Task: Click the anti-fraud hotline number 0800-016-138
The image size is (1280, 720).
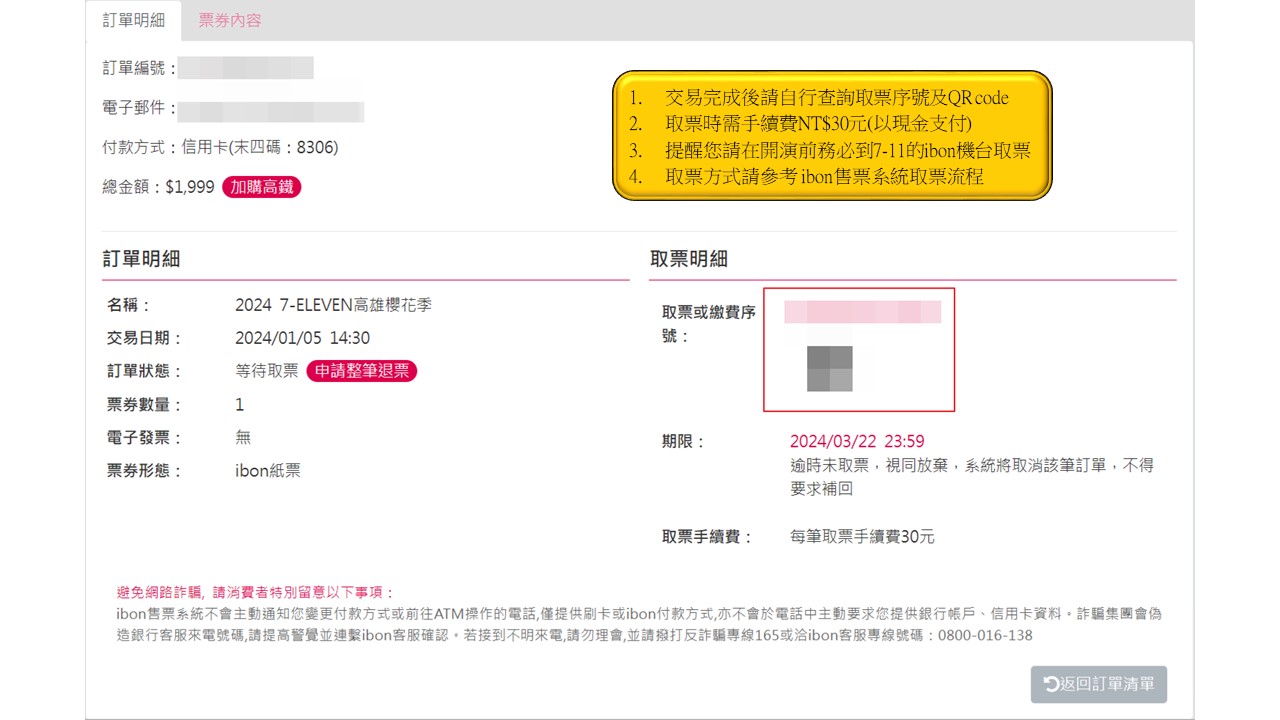Action: point(985,635)
